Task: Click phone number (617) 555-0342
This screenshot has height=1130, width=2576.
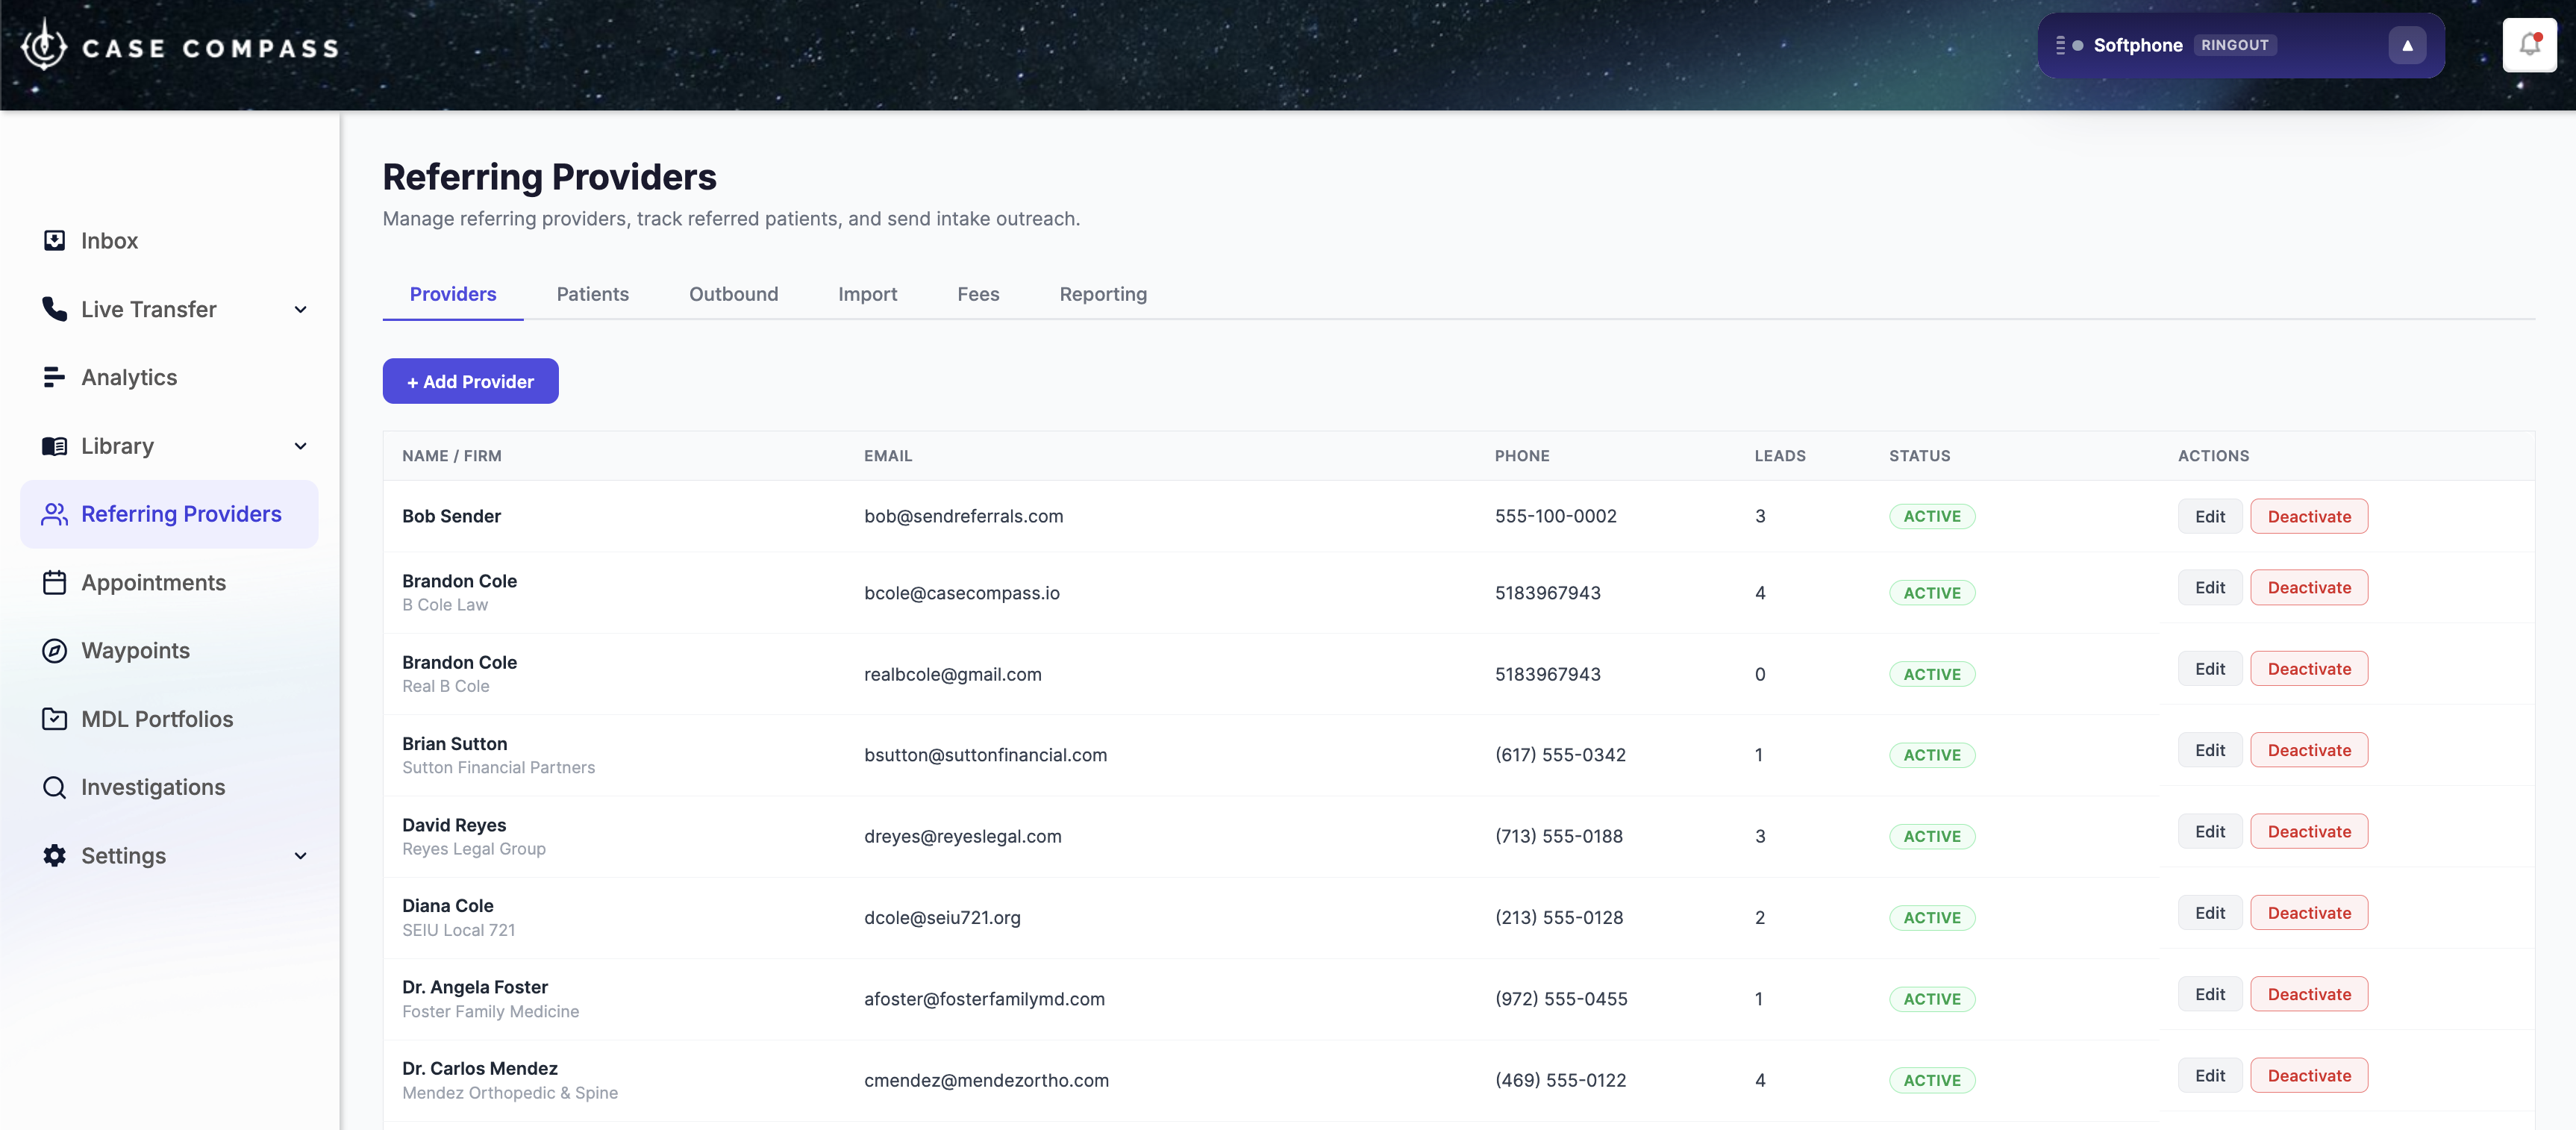Action: pos(1560,755)
